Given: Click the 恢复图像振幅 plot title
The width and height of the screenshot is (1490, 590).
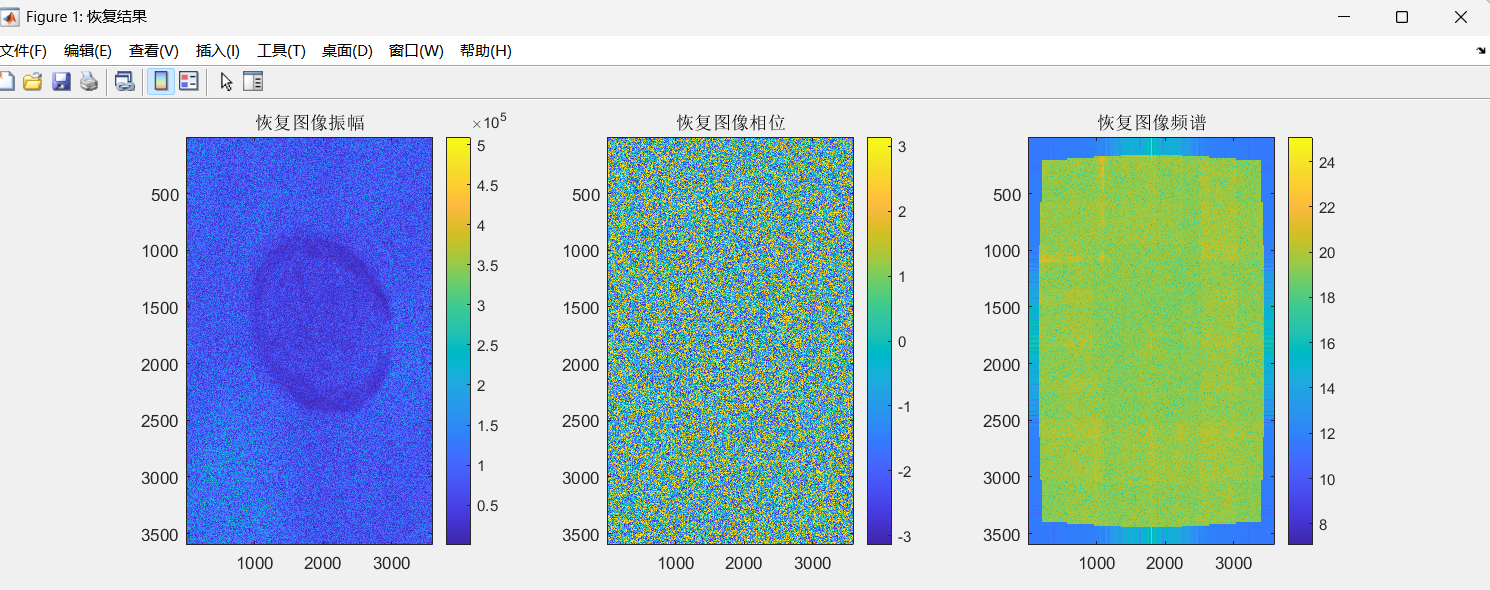Looking at the screenshot, I should [310, 123].
